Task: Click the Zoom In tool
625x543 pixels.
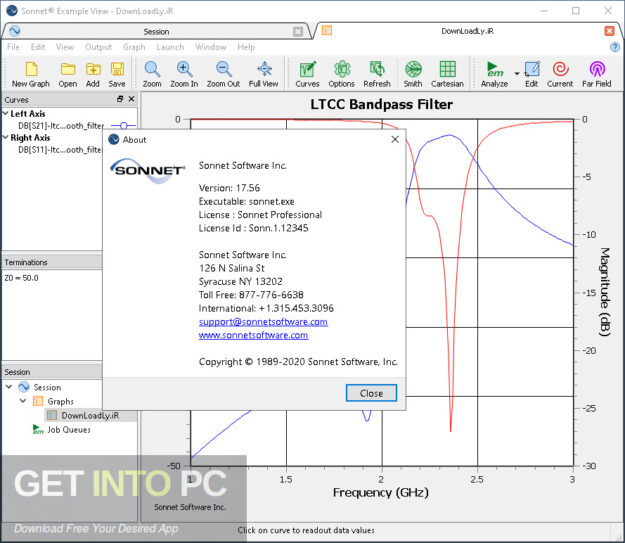Action: pos(184,74)
